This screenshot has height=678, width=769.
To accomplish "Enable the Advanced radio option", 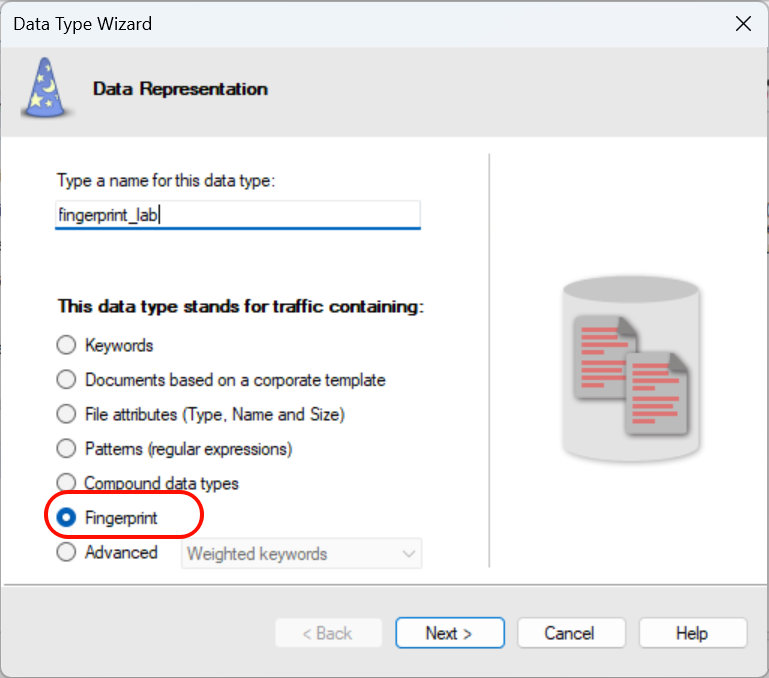I will coord(66,552).
